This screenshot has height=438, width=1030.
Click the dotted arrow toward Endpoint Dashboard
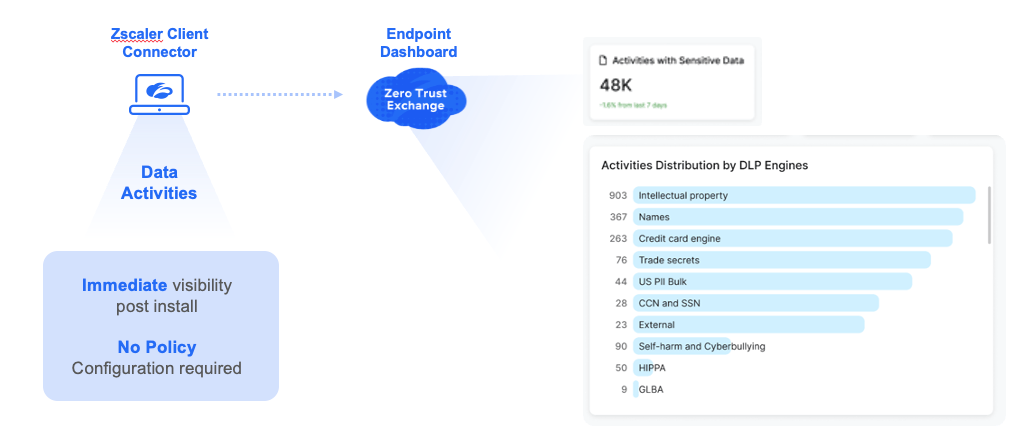pyautogui.click(x=280, y=94)
